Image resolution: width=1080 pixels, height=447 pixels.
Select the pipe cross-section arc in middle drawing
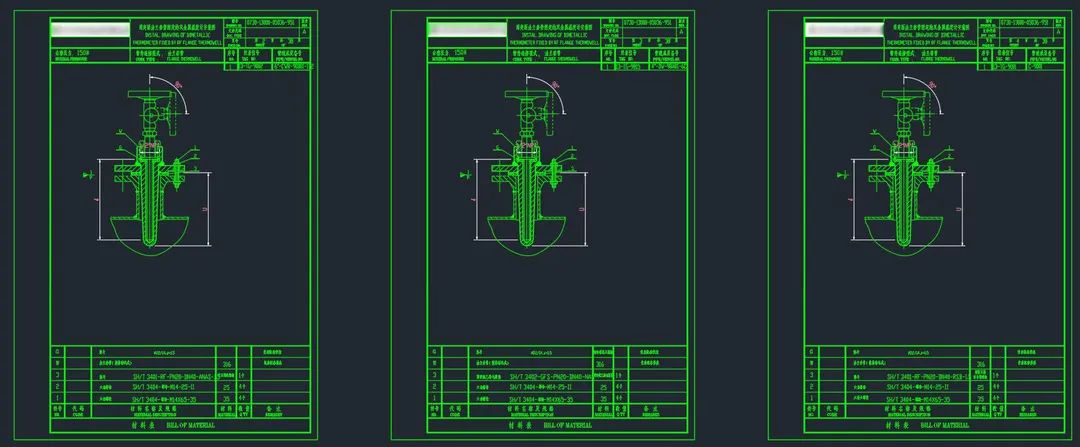tap(526, 236)
